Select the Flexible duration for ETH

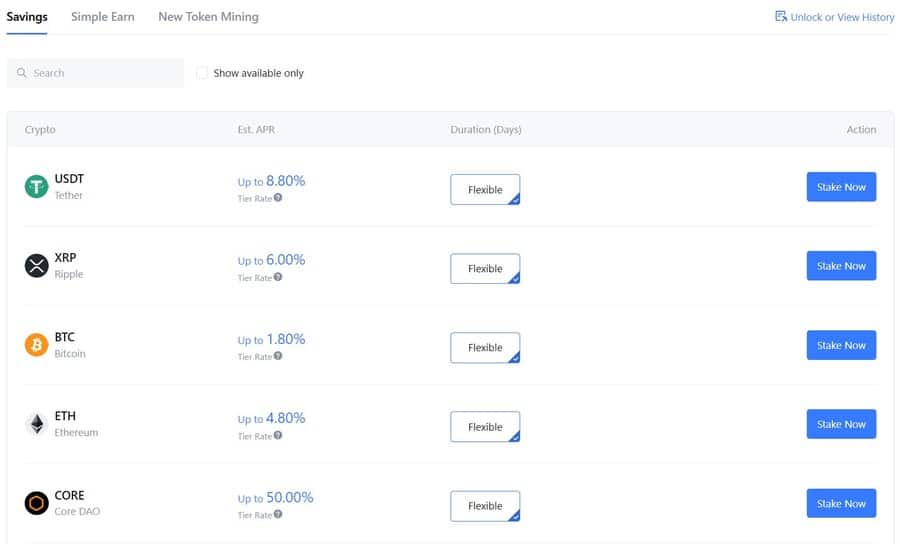[x=485, y=427]
